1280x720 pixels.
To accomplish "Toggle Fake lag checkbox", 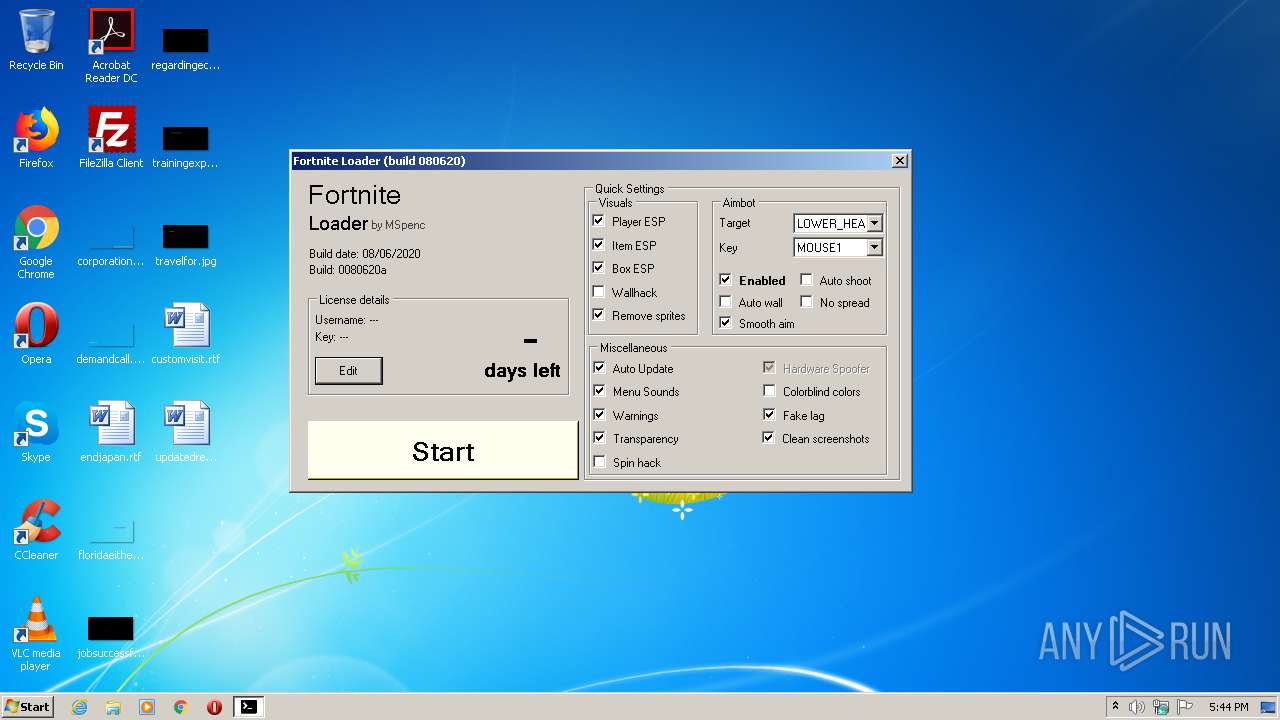I will tap(769, 415).
